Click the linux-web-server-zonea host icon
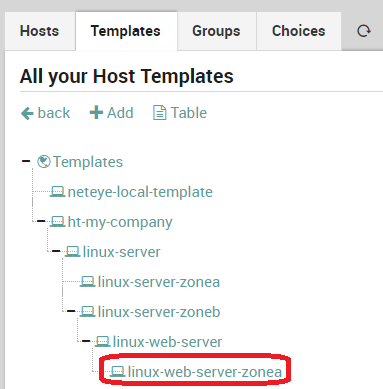Screen dimensions: 383x389 (117, 372)
